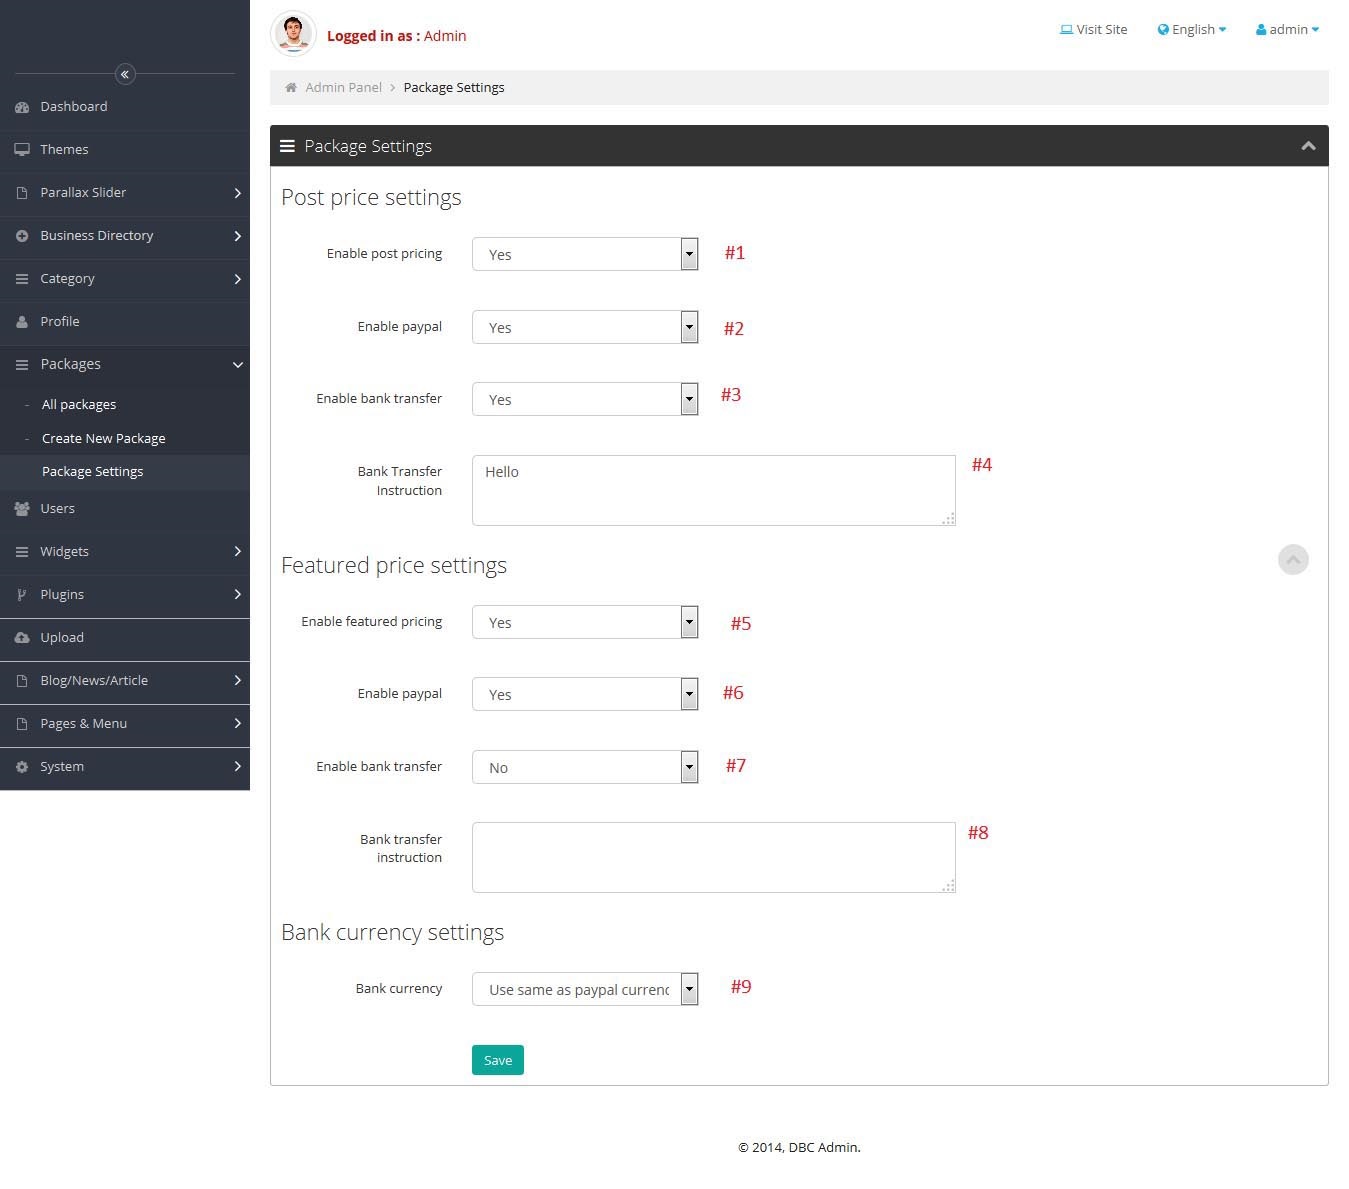
Task: Click the empty featured Bank transfer instruction textarea
Action: [x=714, y=858]
